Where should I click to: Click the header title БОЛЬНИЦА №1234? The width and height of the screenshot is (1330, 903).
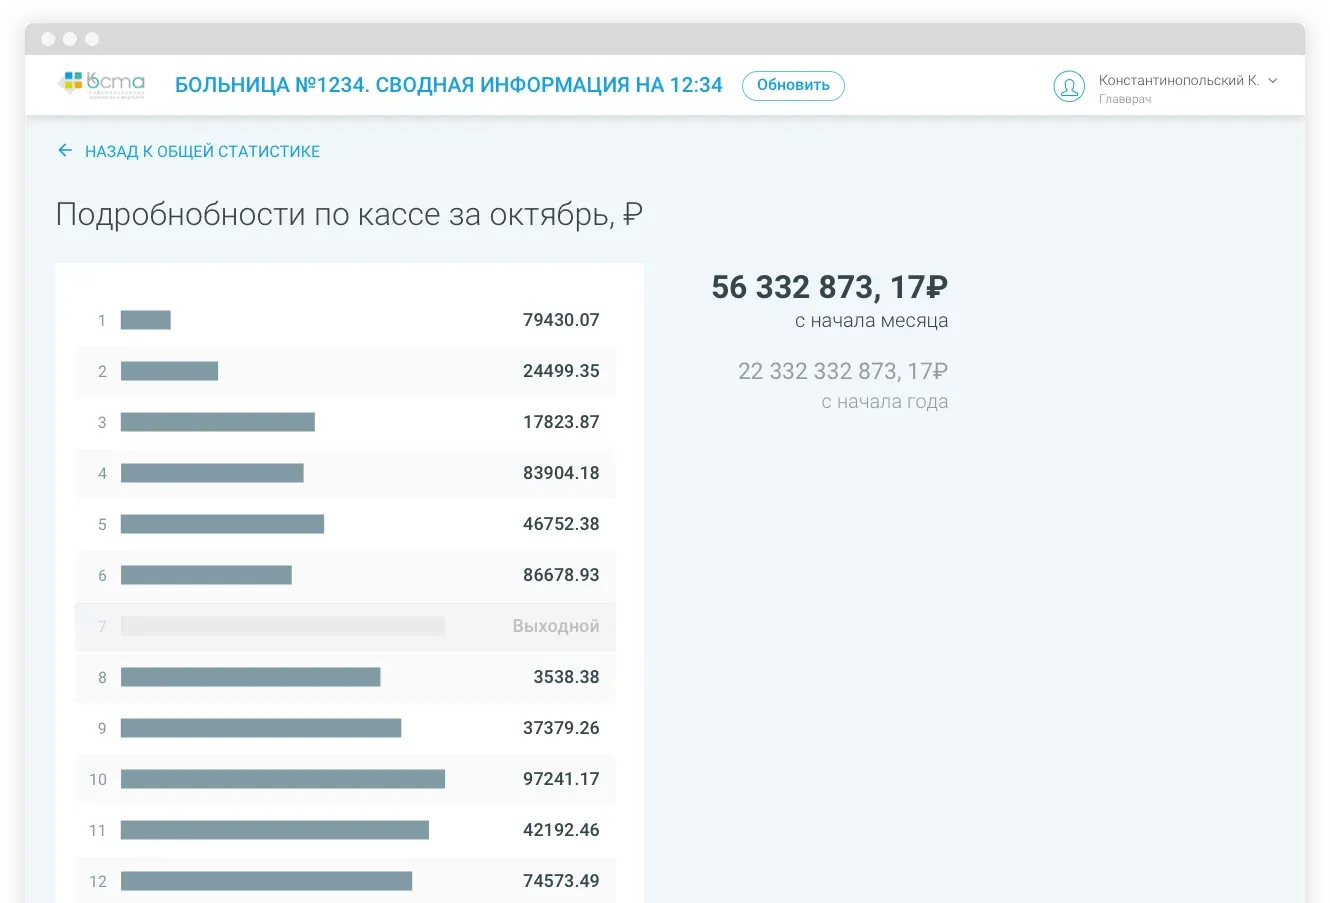[449, 85]
